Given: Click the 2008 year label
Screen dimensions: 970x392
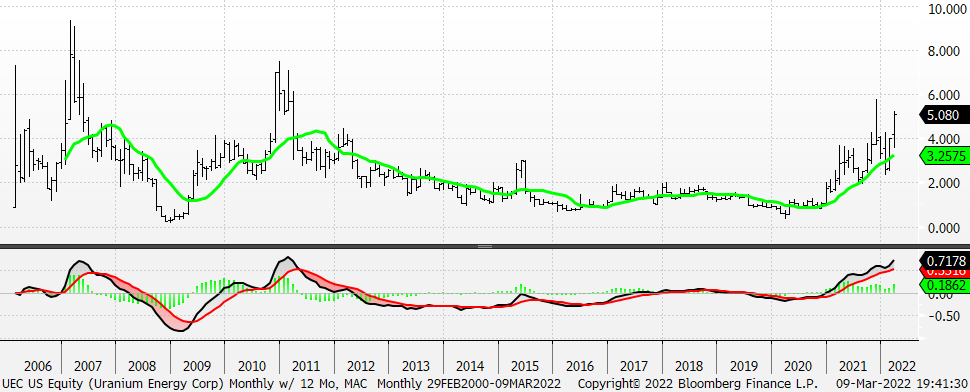Looking at the screenshot, I should tap(143, 365).
